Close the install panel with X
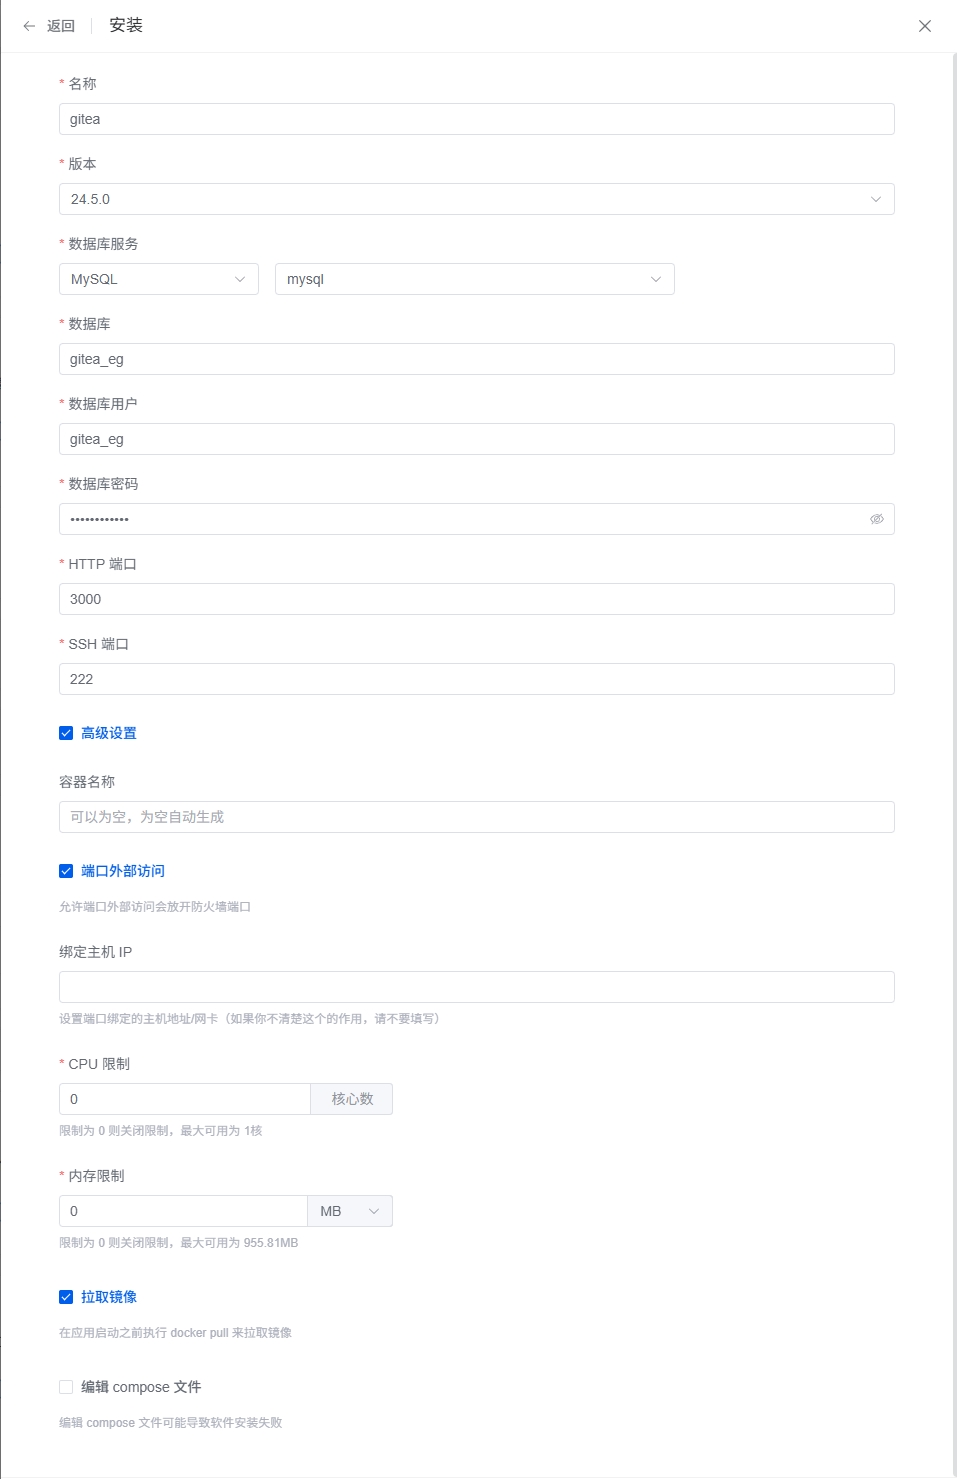The image size is (957, 1479). click(x=924, y=26)
